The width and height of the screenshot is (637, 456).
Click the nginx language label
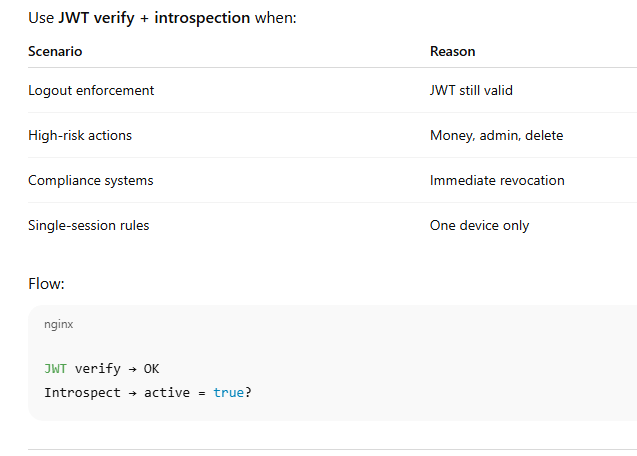[58, 325]
